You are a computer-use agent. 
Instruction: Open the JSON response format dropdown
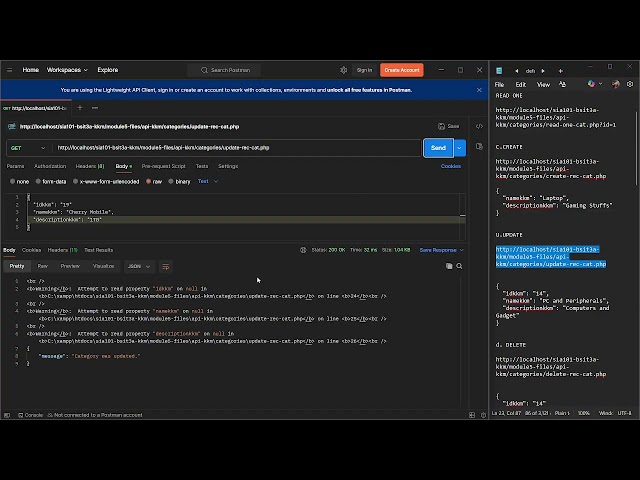point(137,266)
